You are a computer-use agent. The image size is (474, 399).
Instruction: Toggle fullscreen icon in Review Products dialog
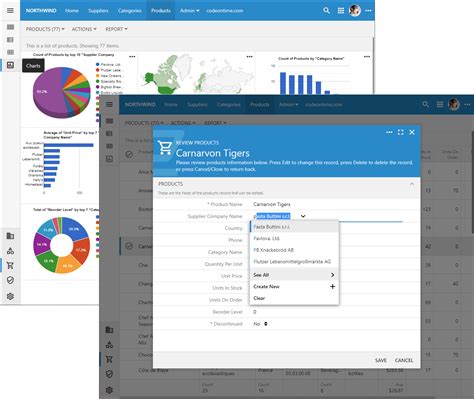tap(401, 132)
